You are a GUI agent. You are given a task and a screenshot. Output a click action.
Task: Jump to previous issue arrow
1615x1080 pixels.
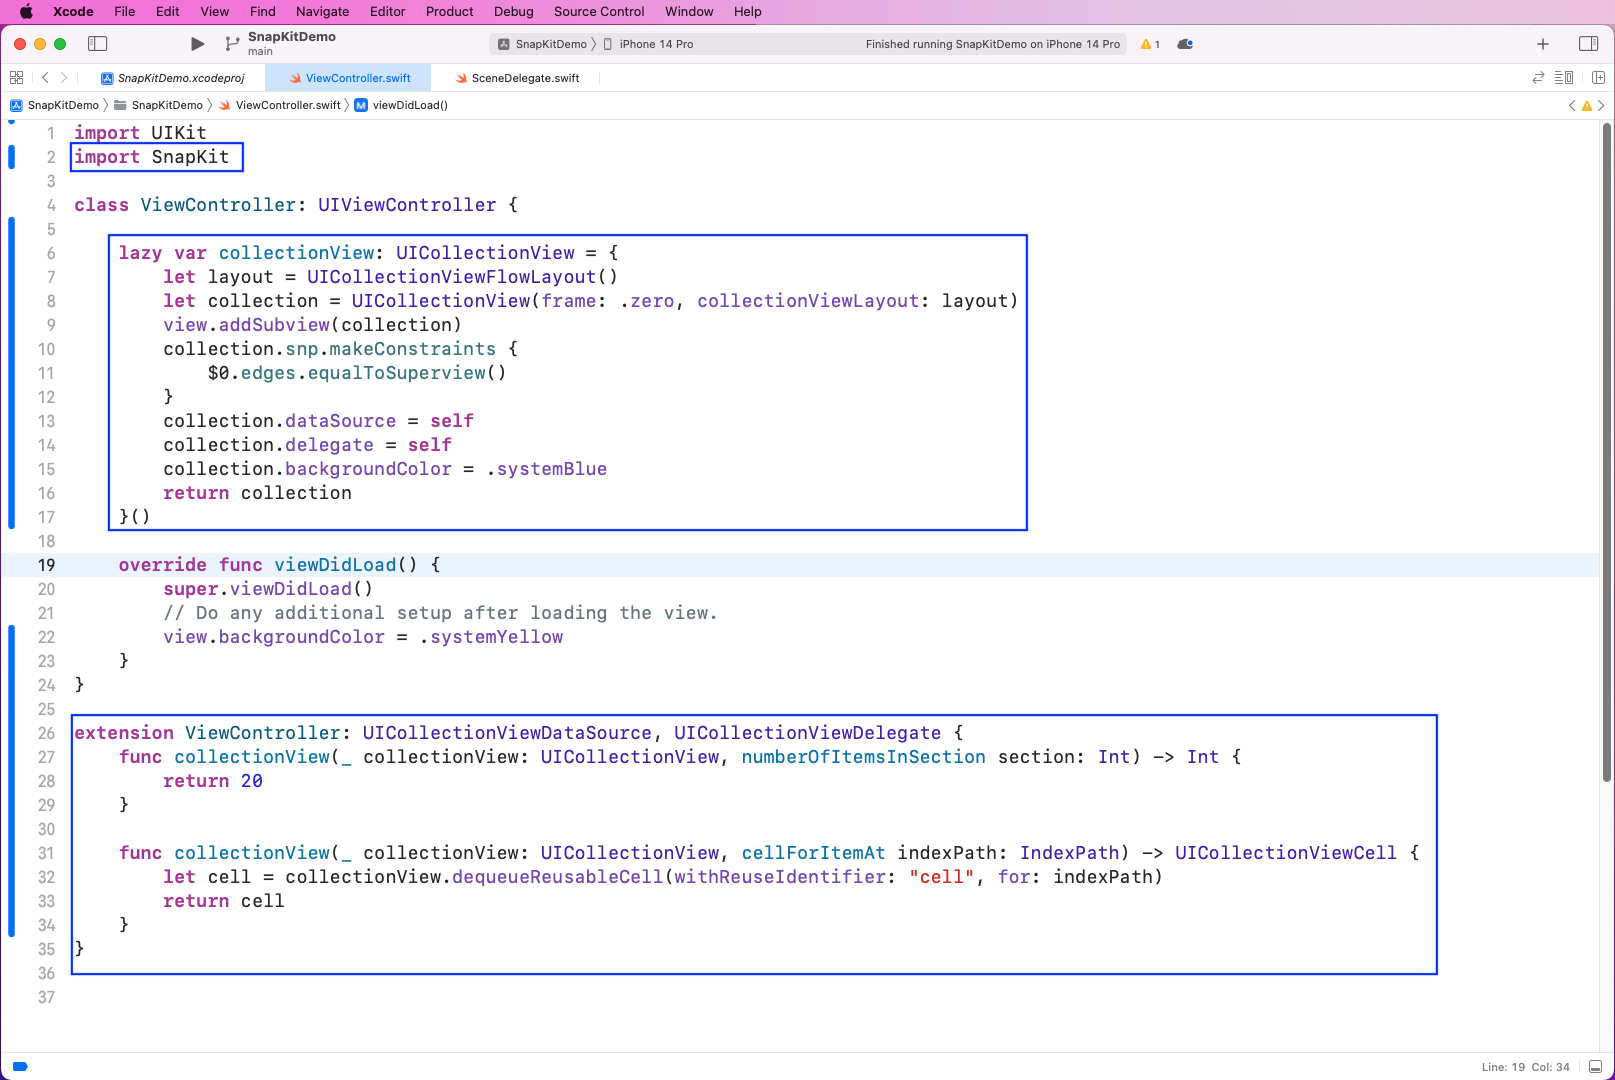[x=1572, y=105]
